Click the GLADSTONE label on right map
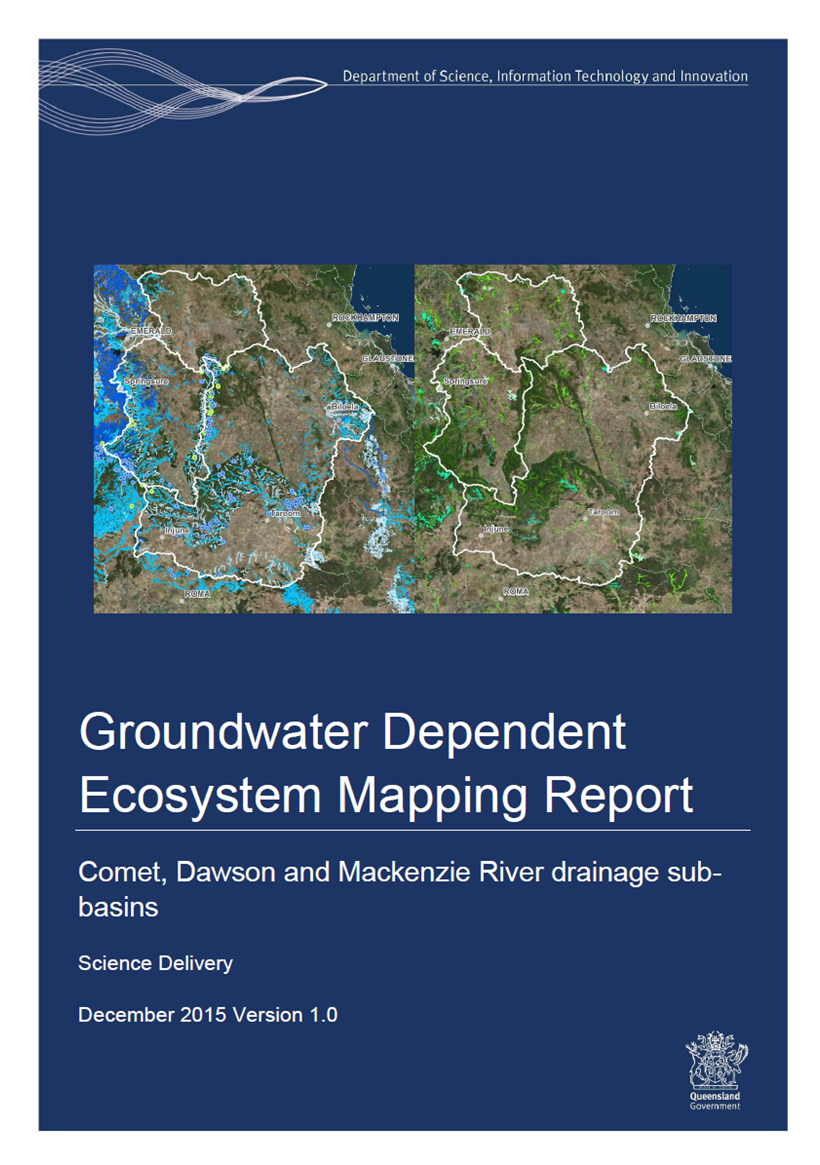The width and height of the screenshot is (820, 1165). [705, 358]
